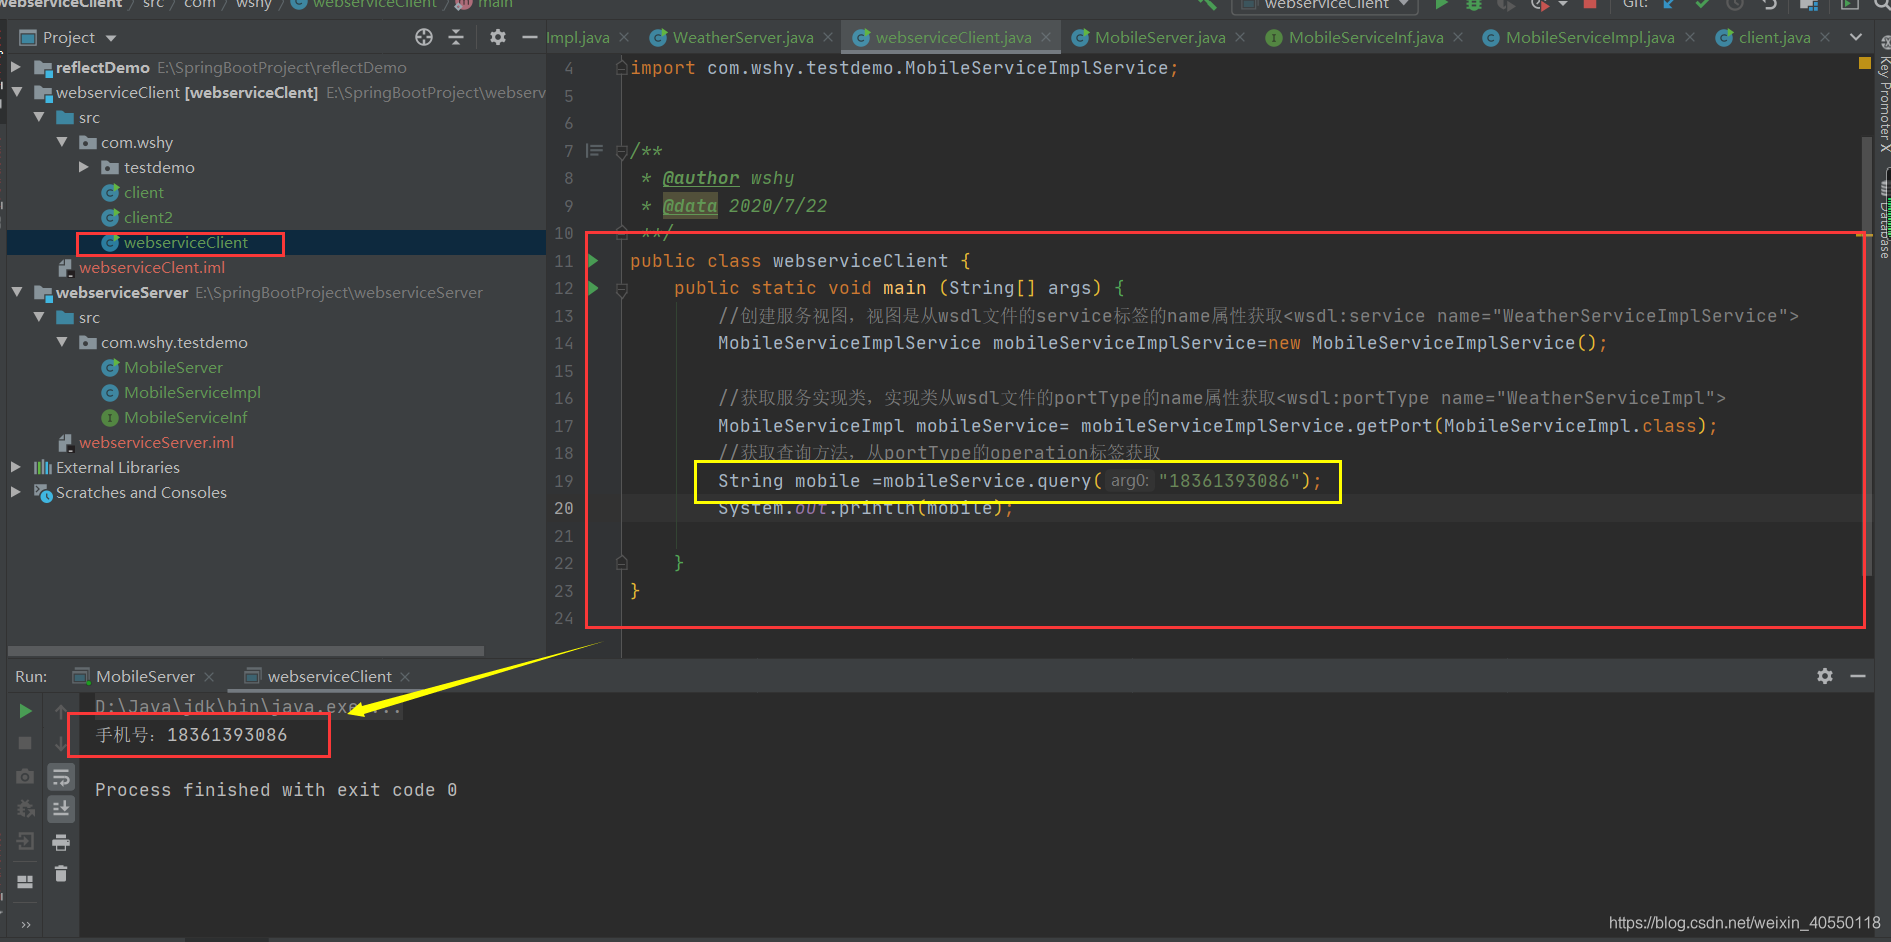This screenshot has width=1891, height=942.
Task: Expand External Libraries
Action: [x=16, y=467]
